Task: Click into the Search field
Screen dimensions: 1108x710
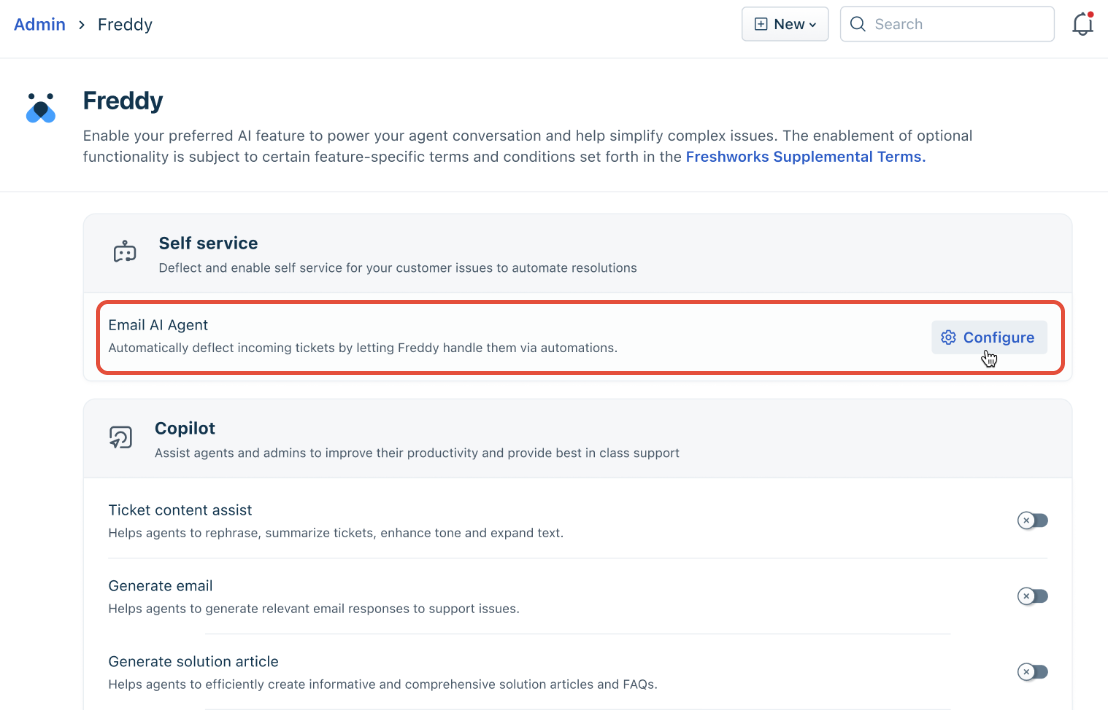Action: pyautogui.click(x=948, y=24)
